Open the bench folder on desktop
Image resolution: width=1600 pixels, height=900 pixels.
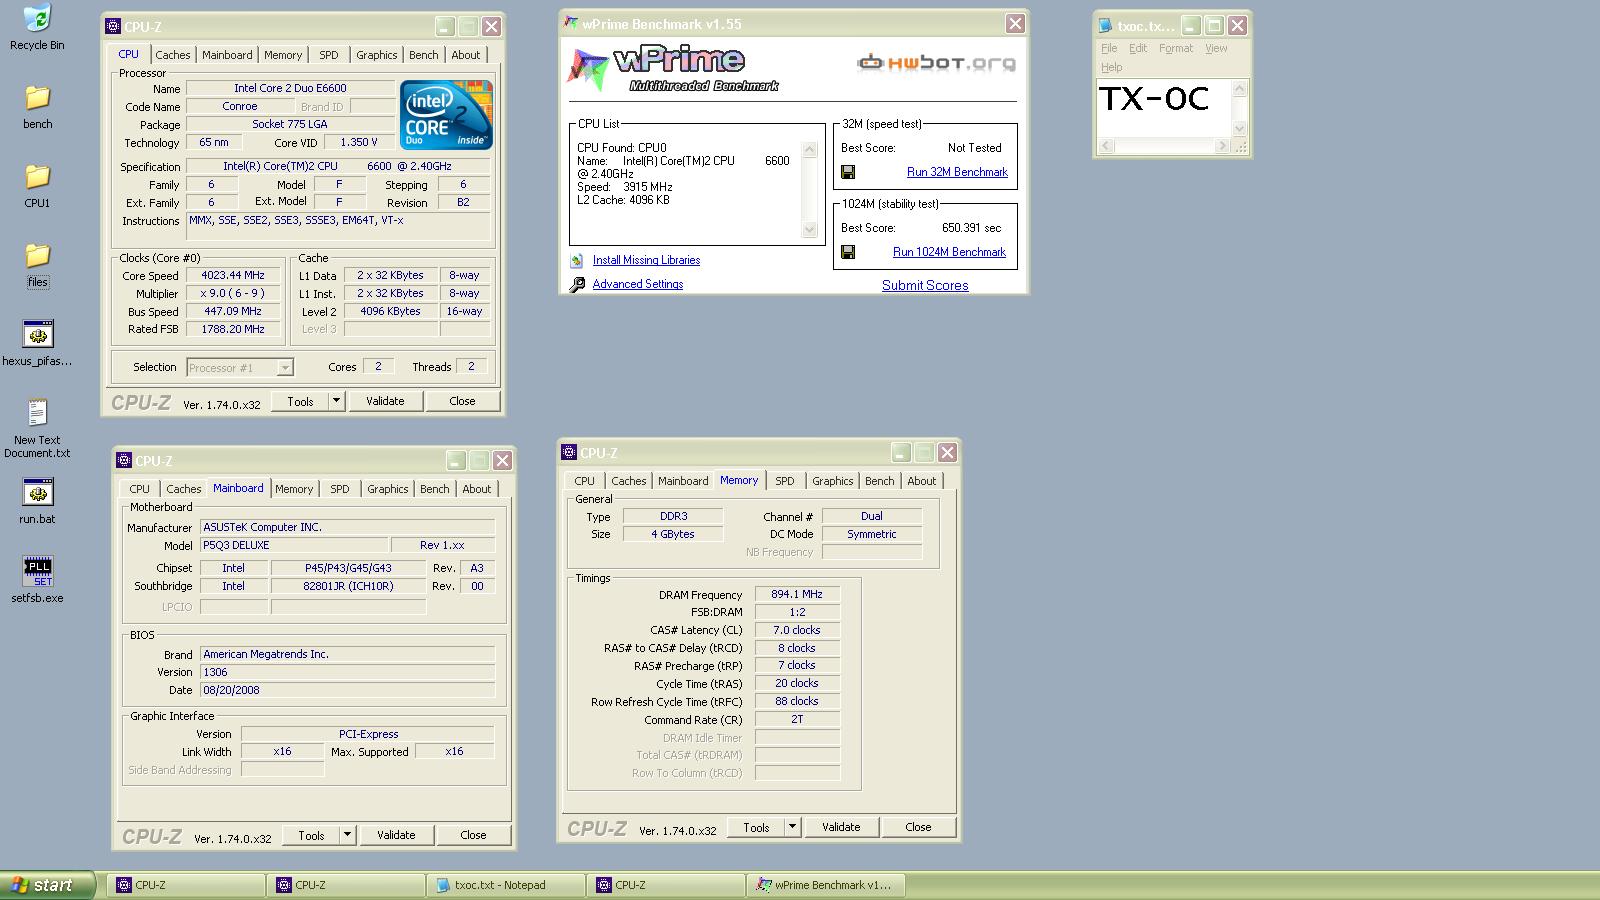pyautogui.click(x=37, y=98)
